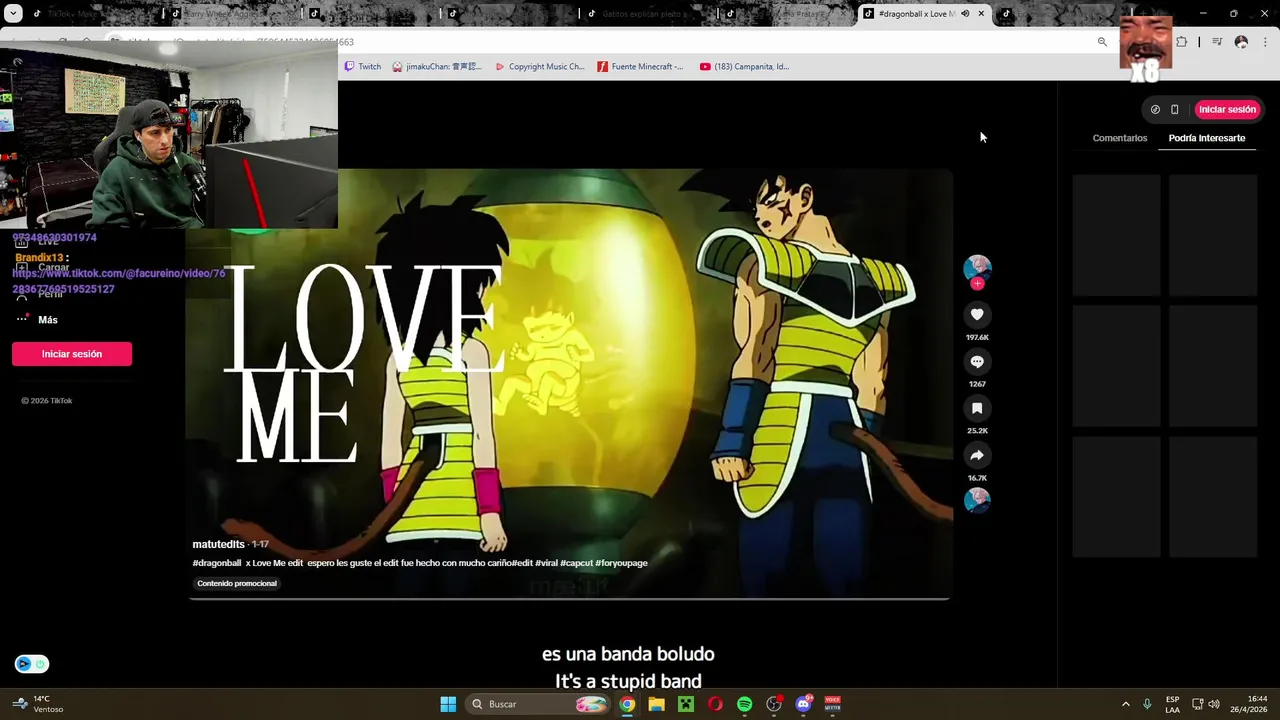Open the Twitch bookmark
Screen dimensions: 1280x720
click(x=363, y=67)
